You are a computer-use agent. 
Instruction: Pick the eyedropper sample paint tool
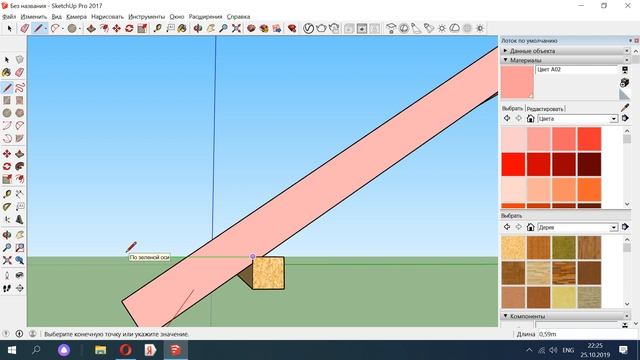pyautogui.click(x=624, y=108)
